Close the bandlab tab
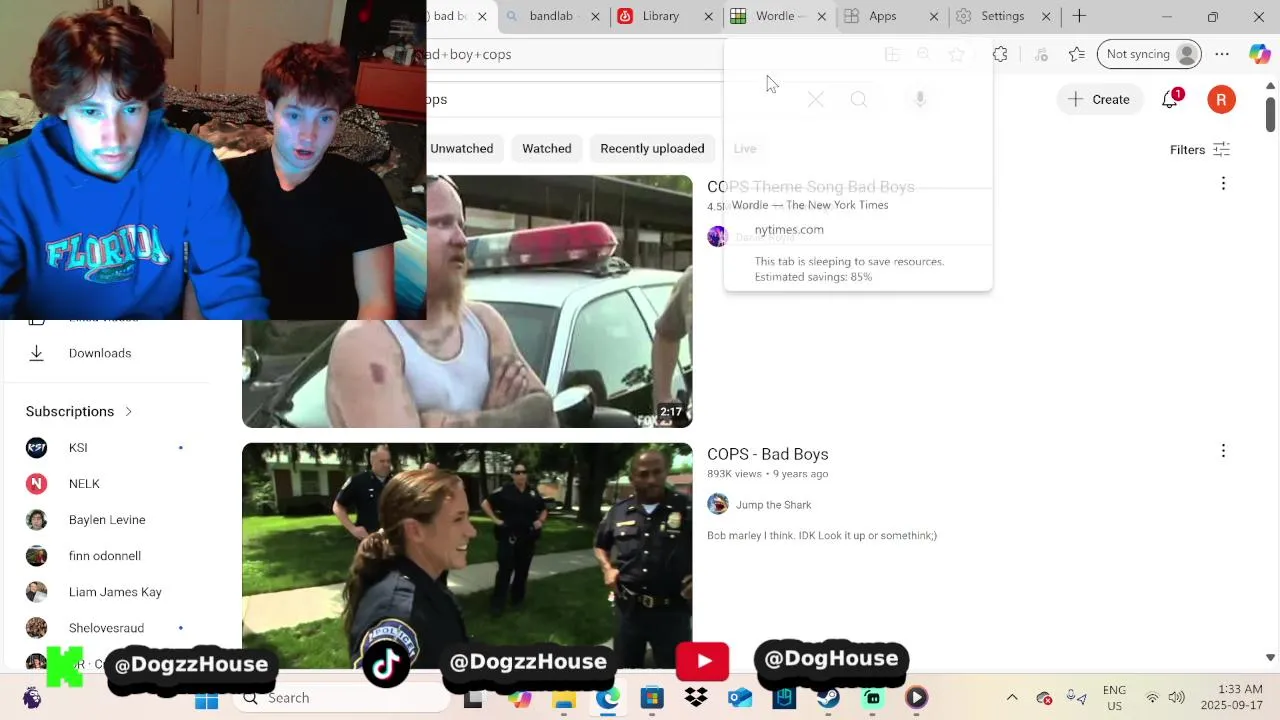Image resolution: width=1280 pixels, height=720 pixels. point(597,16)
